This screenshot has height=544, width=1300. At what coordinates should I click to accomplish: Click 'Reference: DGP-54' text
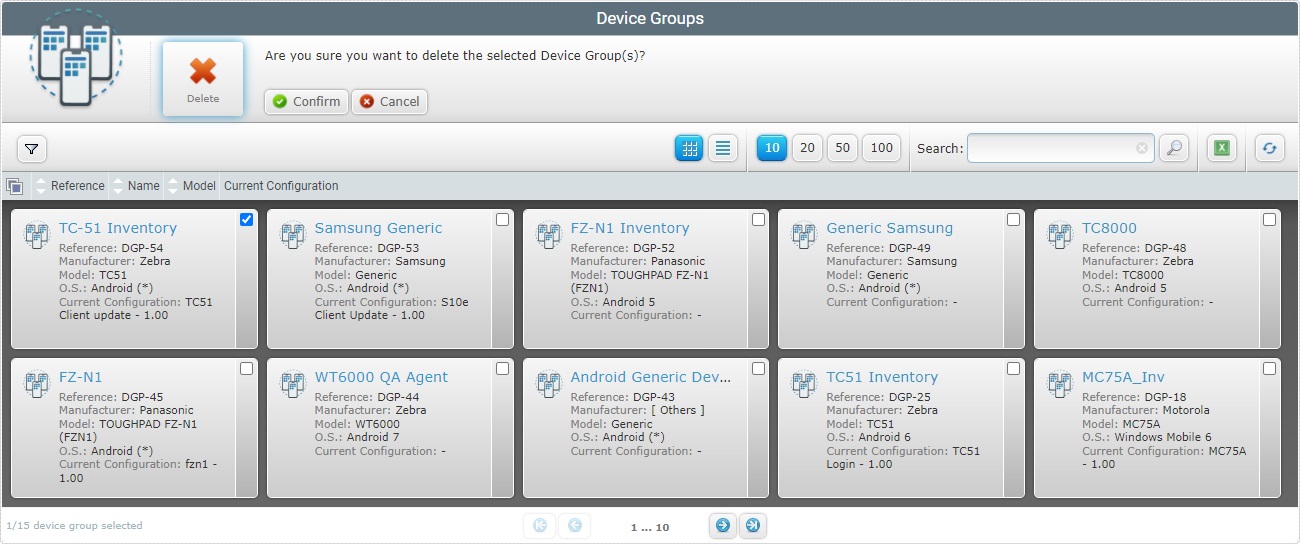pyautogui.click(x=111, y=248)
